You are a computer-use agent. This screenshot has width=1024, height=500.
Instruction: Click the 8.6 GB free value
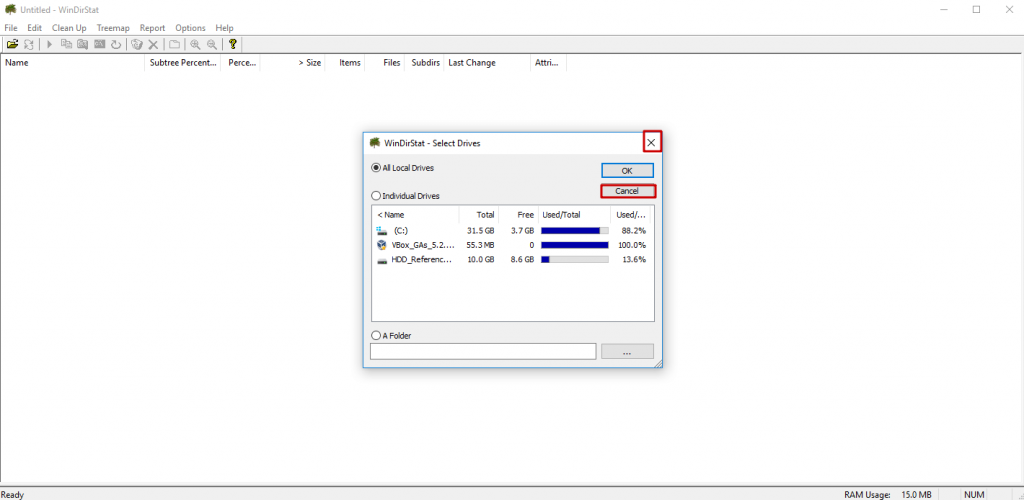[x=522, y=259]
